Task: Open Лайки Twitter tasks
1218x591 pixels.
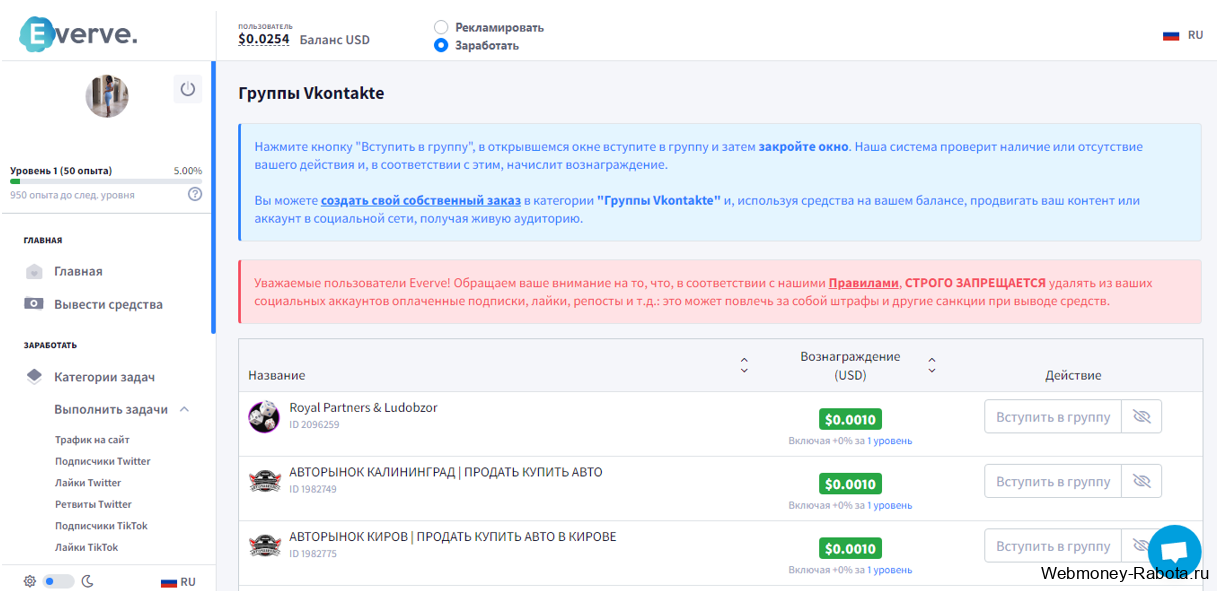Action: (88, 483)
